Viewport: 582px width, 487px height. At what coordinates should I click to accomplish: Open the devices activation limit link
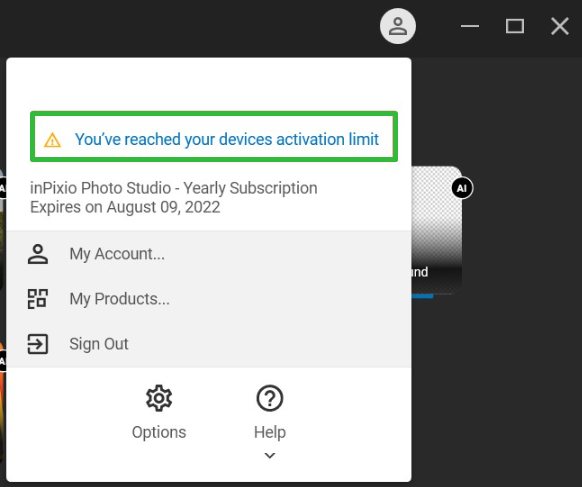click(x=226, y=140)
